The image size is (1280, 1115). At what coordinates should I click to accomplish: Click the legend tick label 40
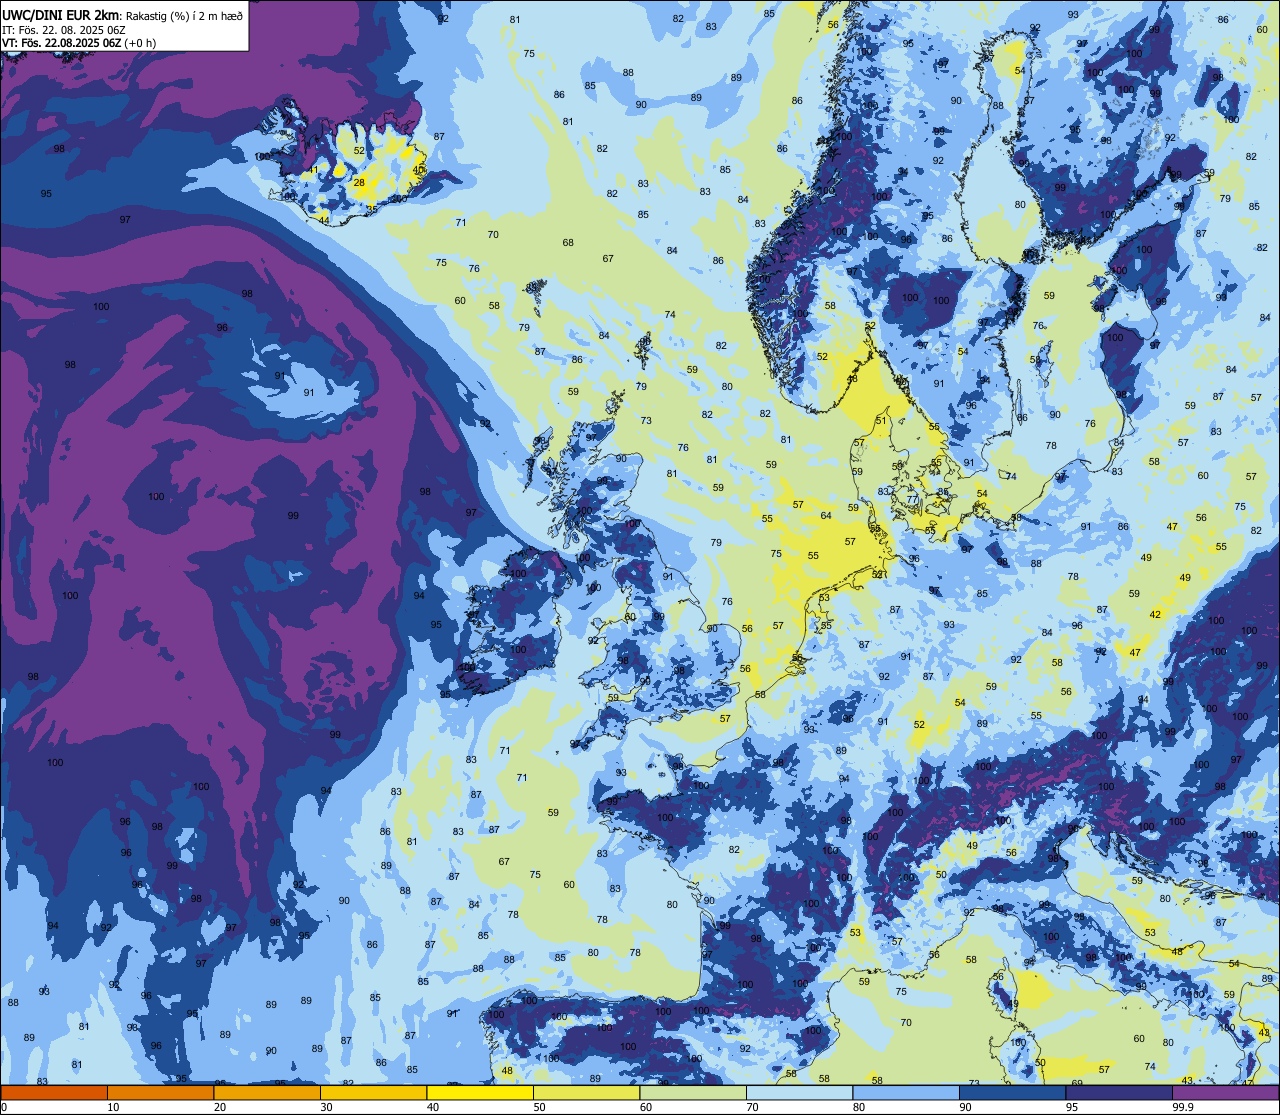point(433,1107)
